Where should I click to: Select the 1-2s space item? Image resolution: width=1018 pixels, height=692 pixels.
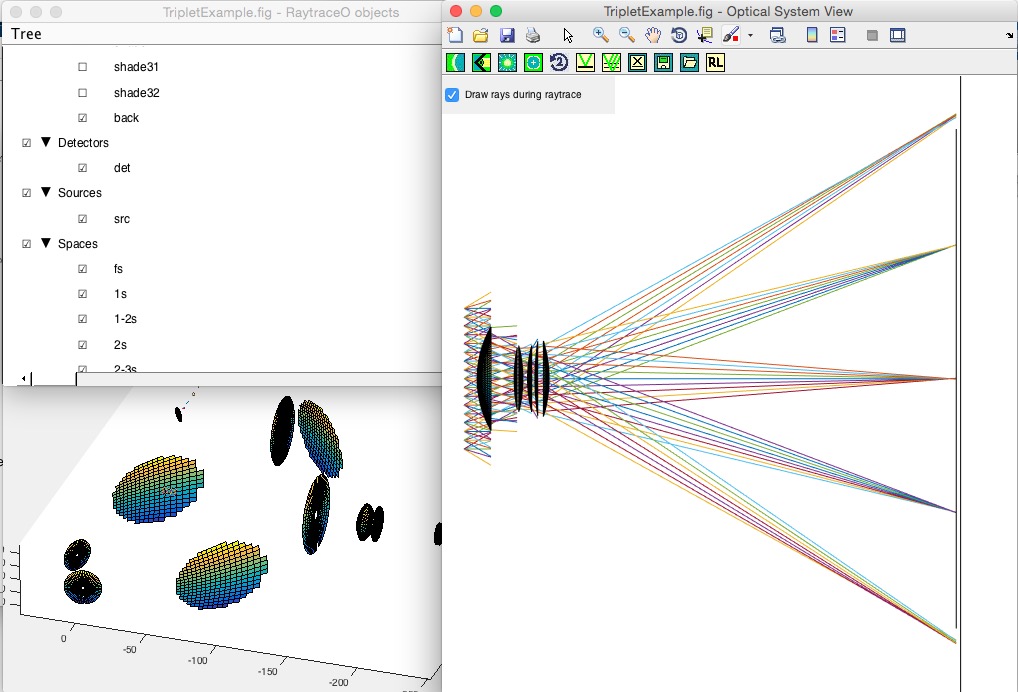click(125, 319)
